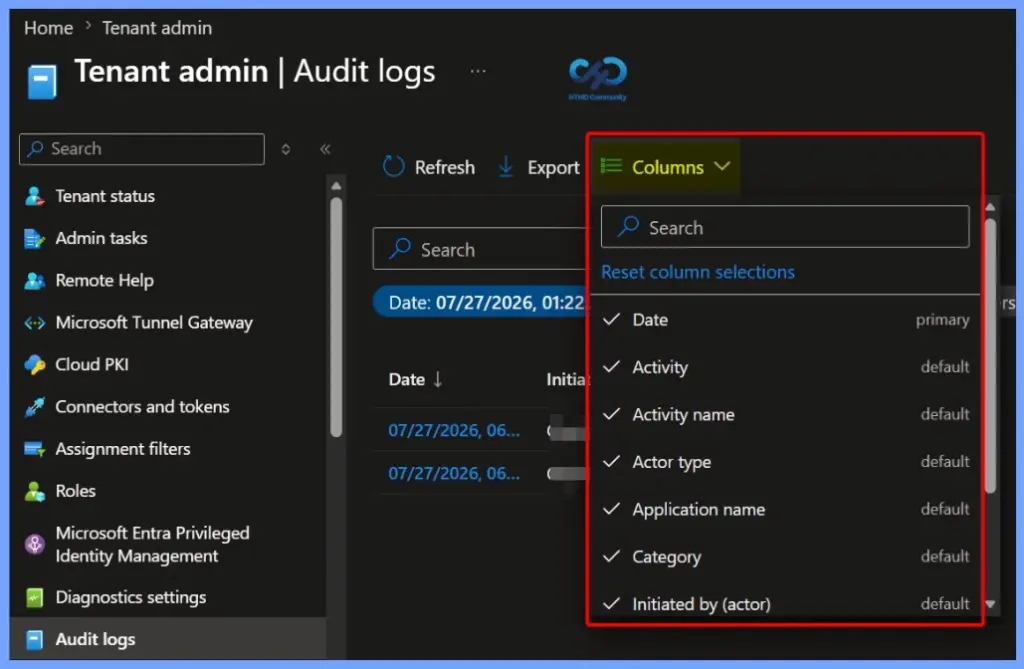Click sidebar scroll up arrow
The height and width of the screenshot is (669, 1024).
click(336, 186)
